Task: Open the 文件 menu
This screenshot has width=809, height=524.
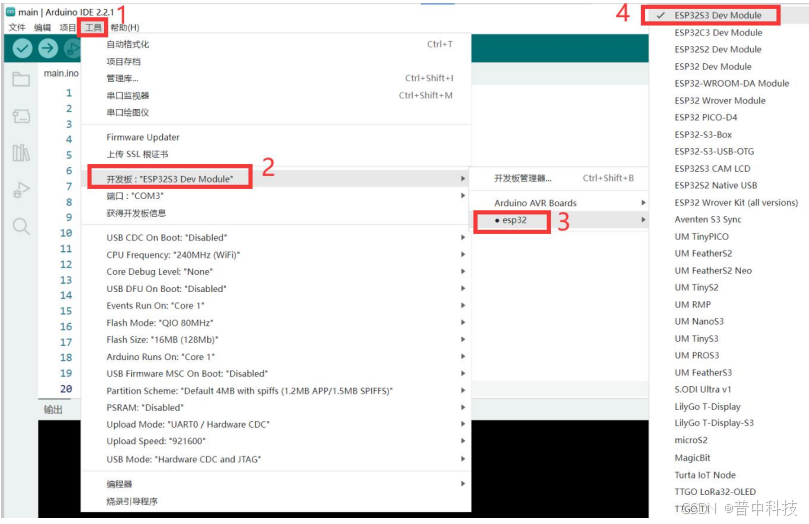Action: (x=17, y=27)
